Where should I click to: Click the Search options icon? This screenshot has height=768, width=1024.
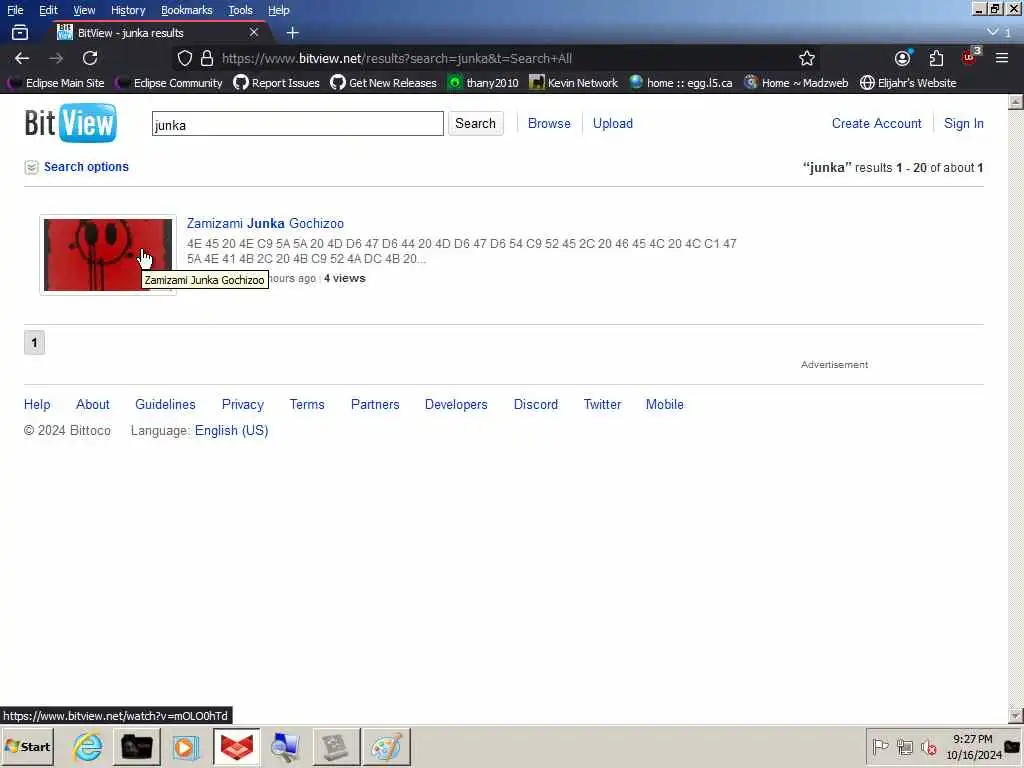coord(31,167)
